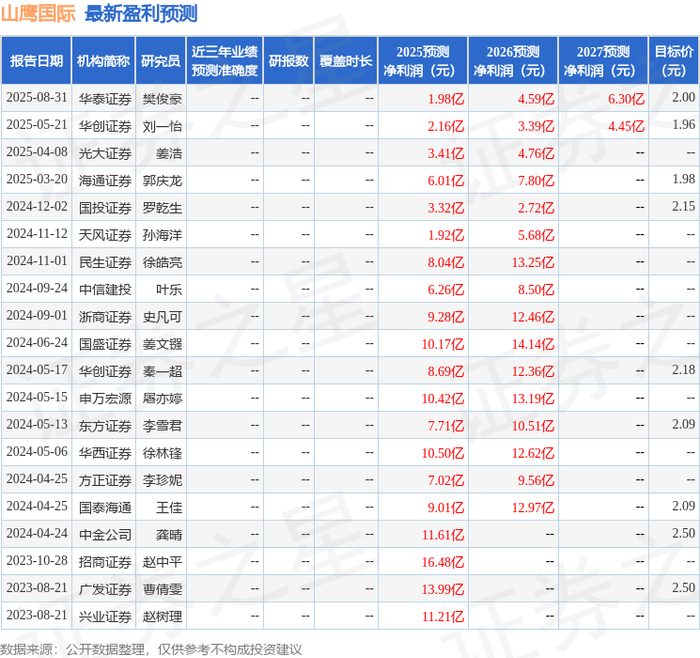
Task: Click the 12.97亿 2026 forecast value
Action: 533,507
